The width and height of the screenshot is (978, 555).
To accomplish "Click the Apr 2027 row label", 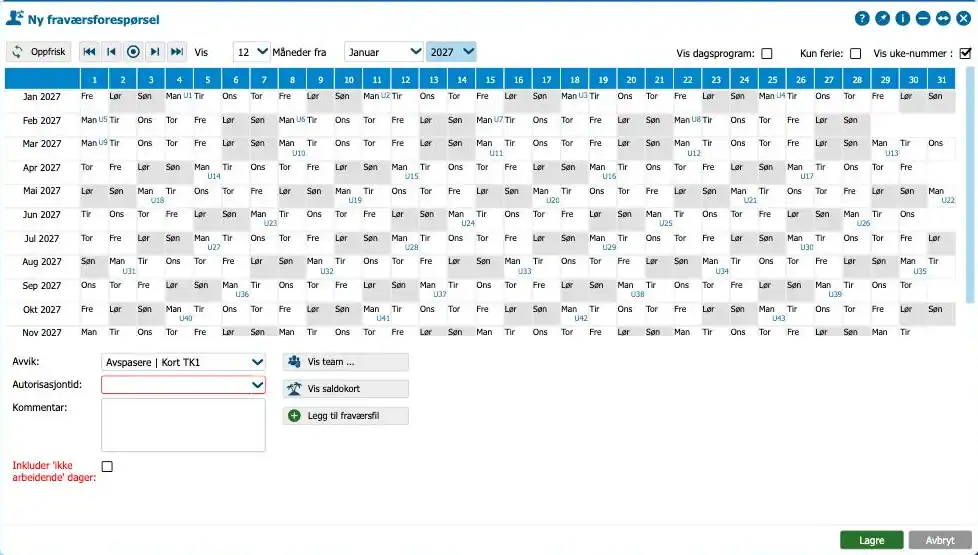I will pyautogui.click(x=42, y=168).
